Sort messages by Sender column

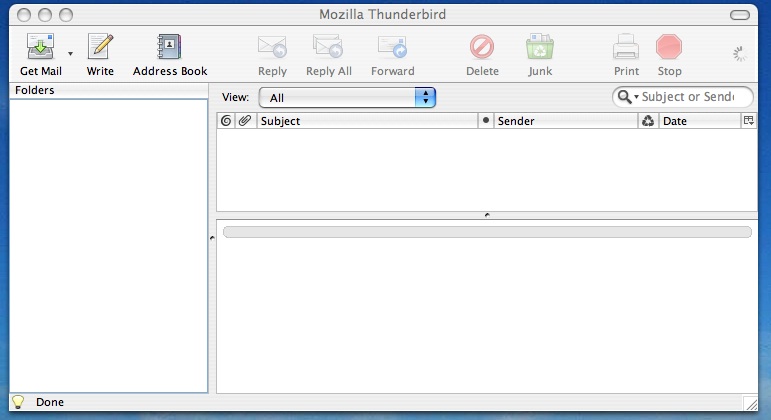pos(565,121)
